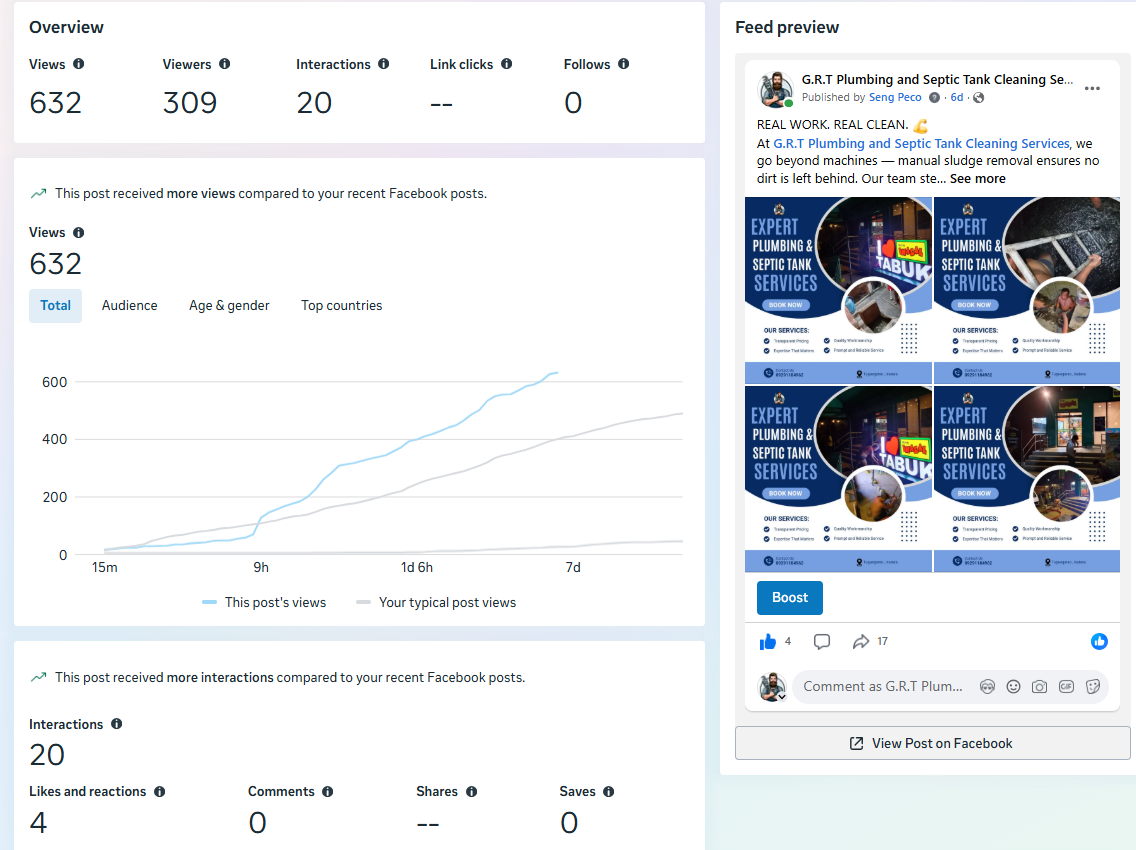
Task: Click the 309 Viewers value
Action: click(x=190, y=103)
